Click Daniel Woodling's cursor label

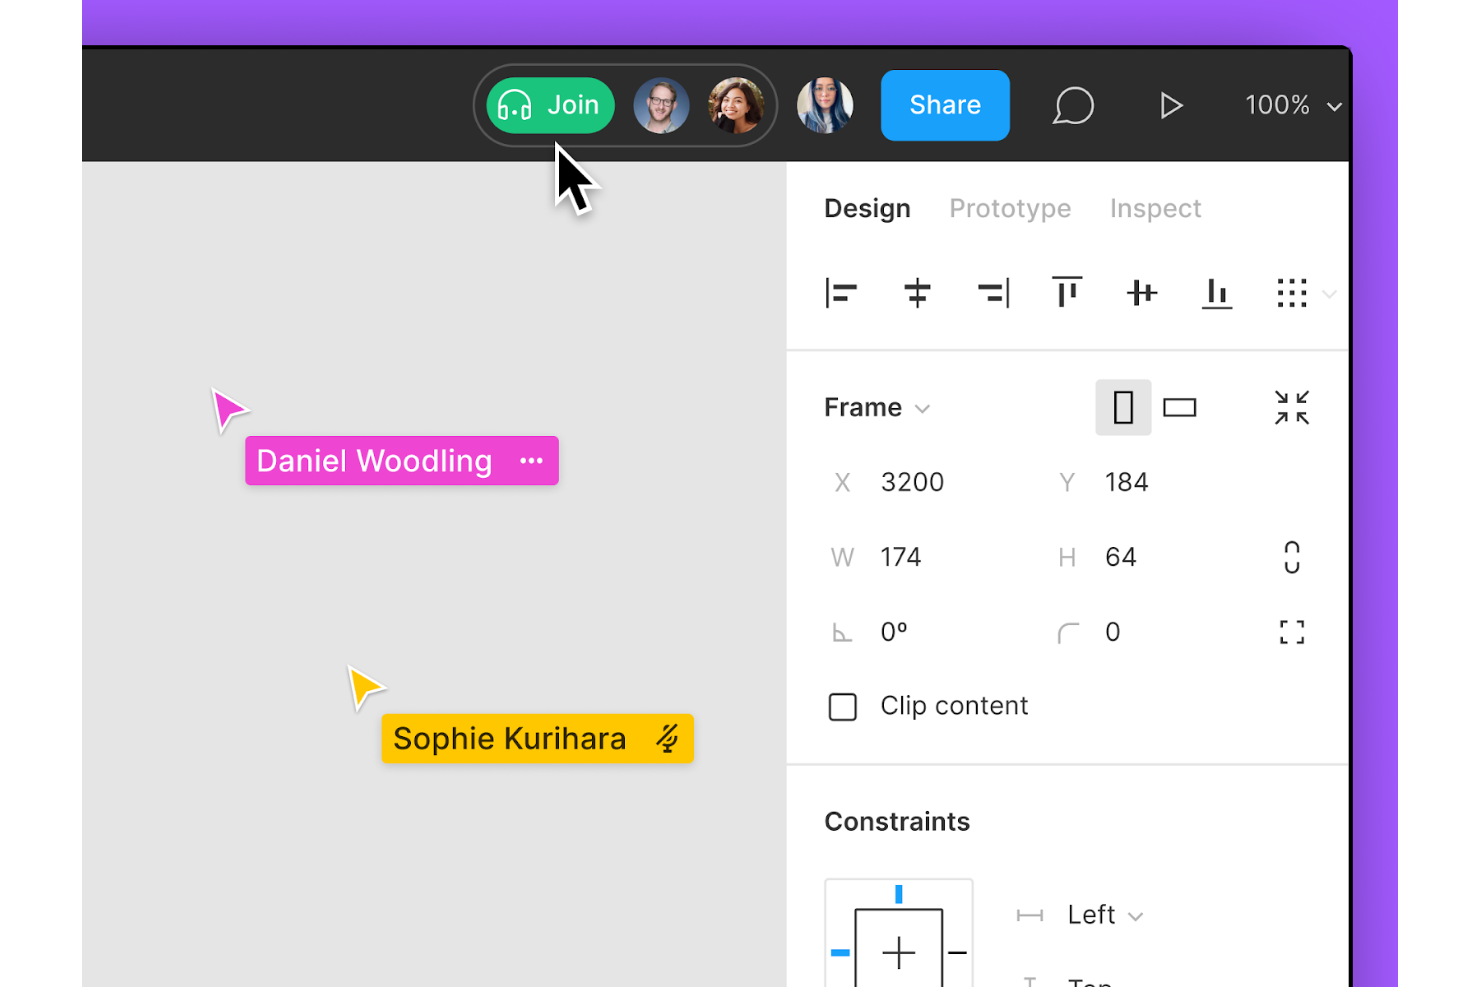(x=402, y=461)
